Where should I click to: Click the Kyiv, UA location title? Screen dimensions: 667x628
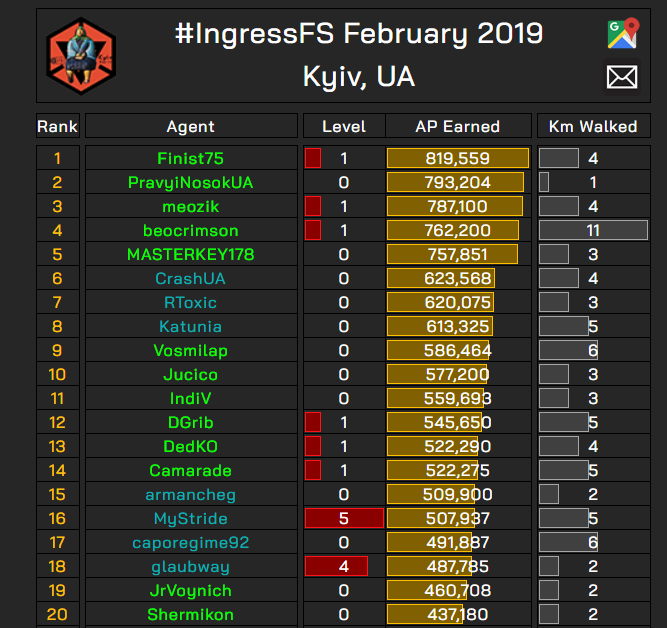pyautogui.click(x=358, y=77)
